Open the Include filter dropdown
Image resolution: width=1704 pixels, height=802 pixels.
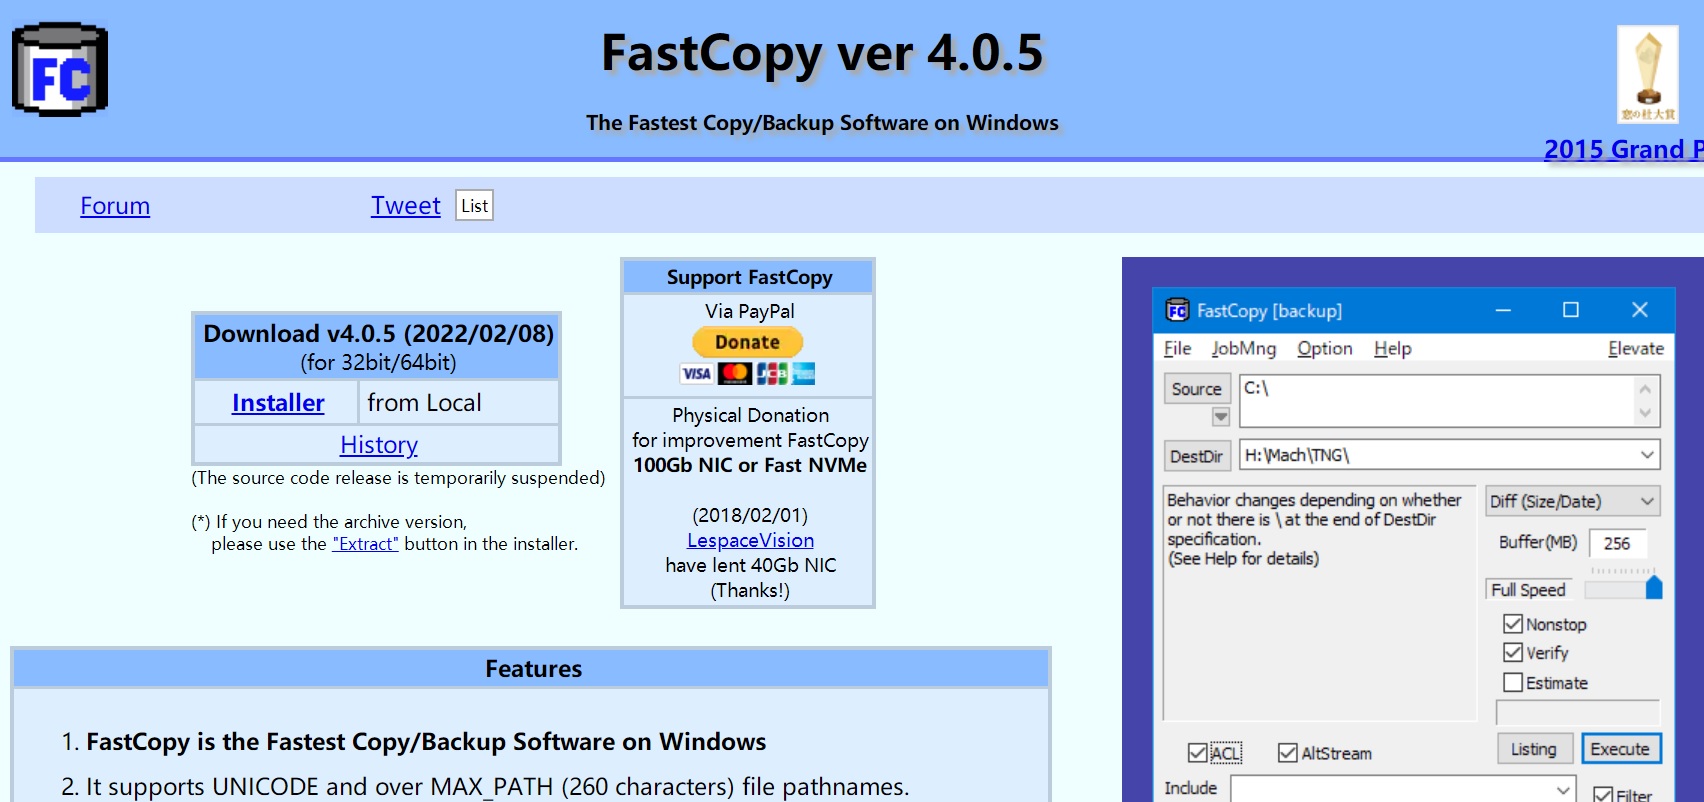tap(1564, 789)
